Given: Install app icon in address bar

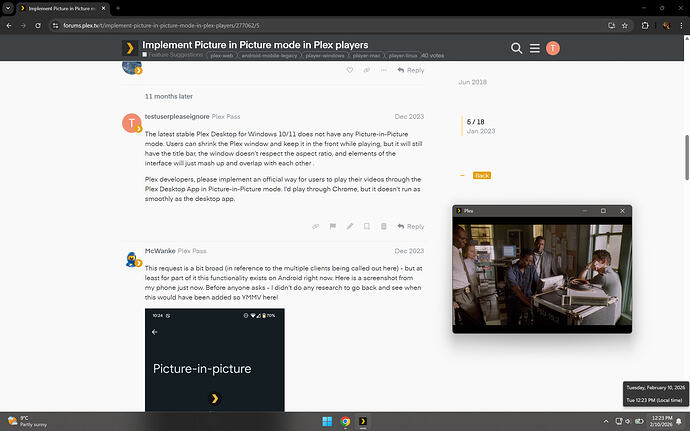Looking at the screenshot, I should 611,26.
